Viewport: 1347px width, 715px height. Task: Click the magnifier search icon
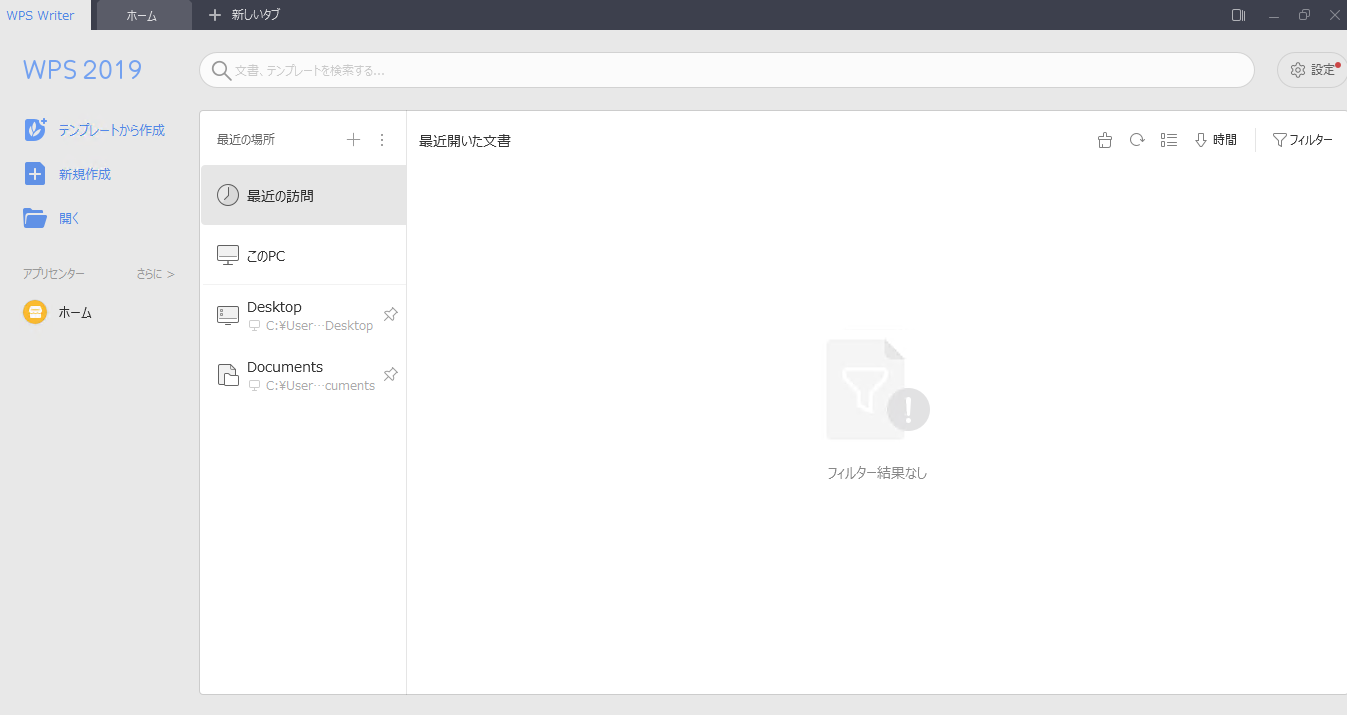click(x=221, y=70)
